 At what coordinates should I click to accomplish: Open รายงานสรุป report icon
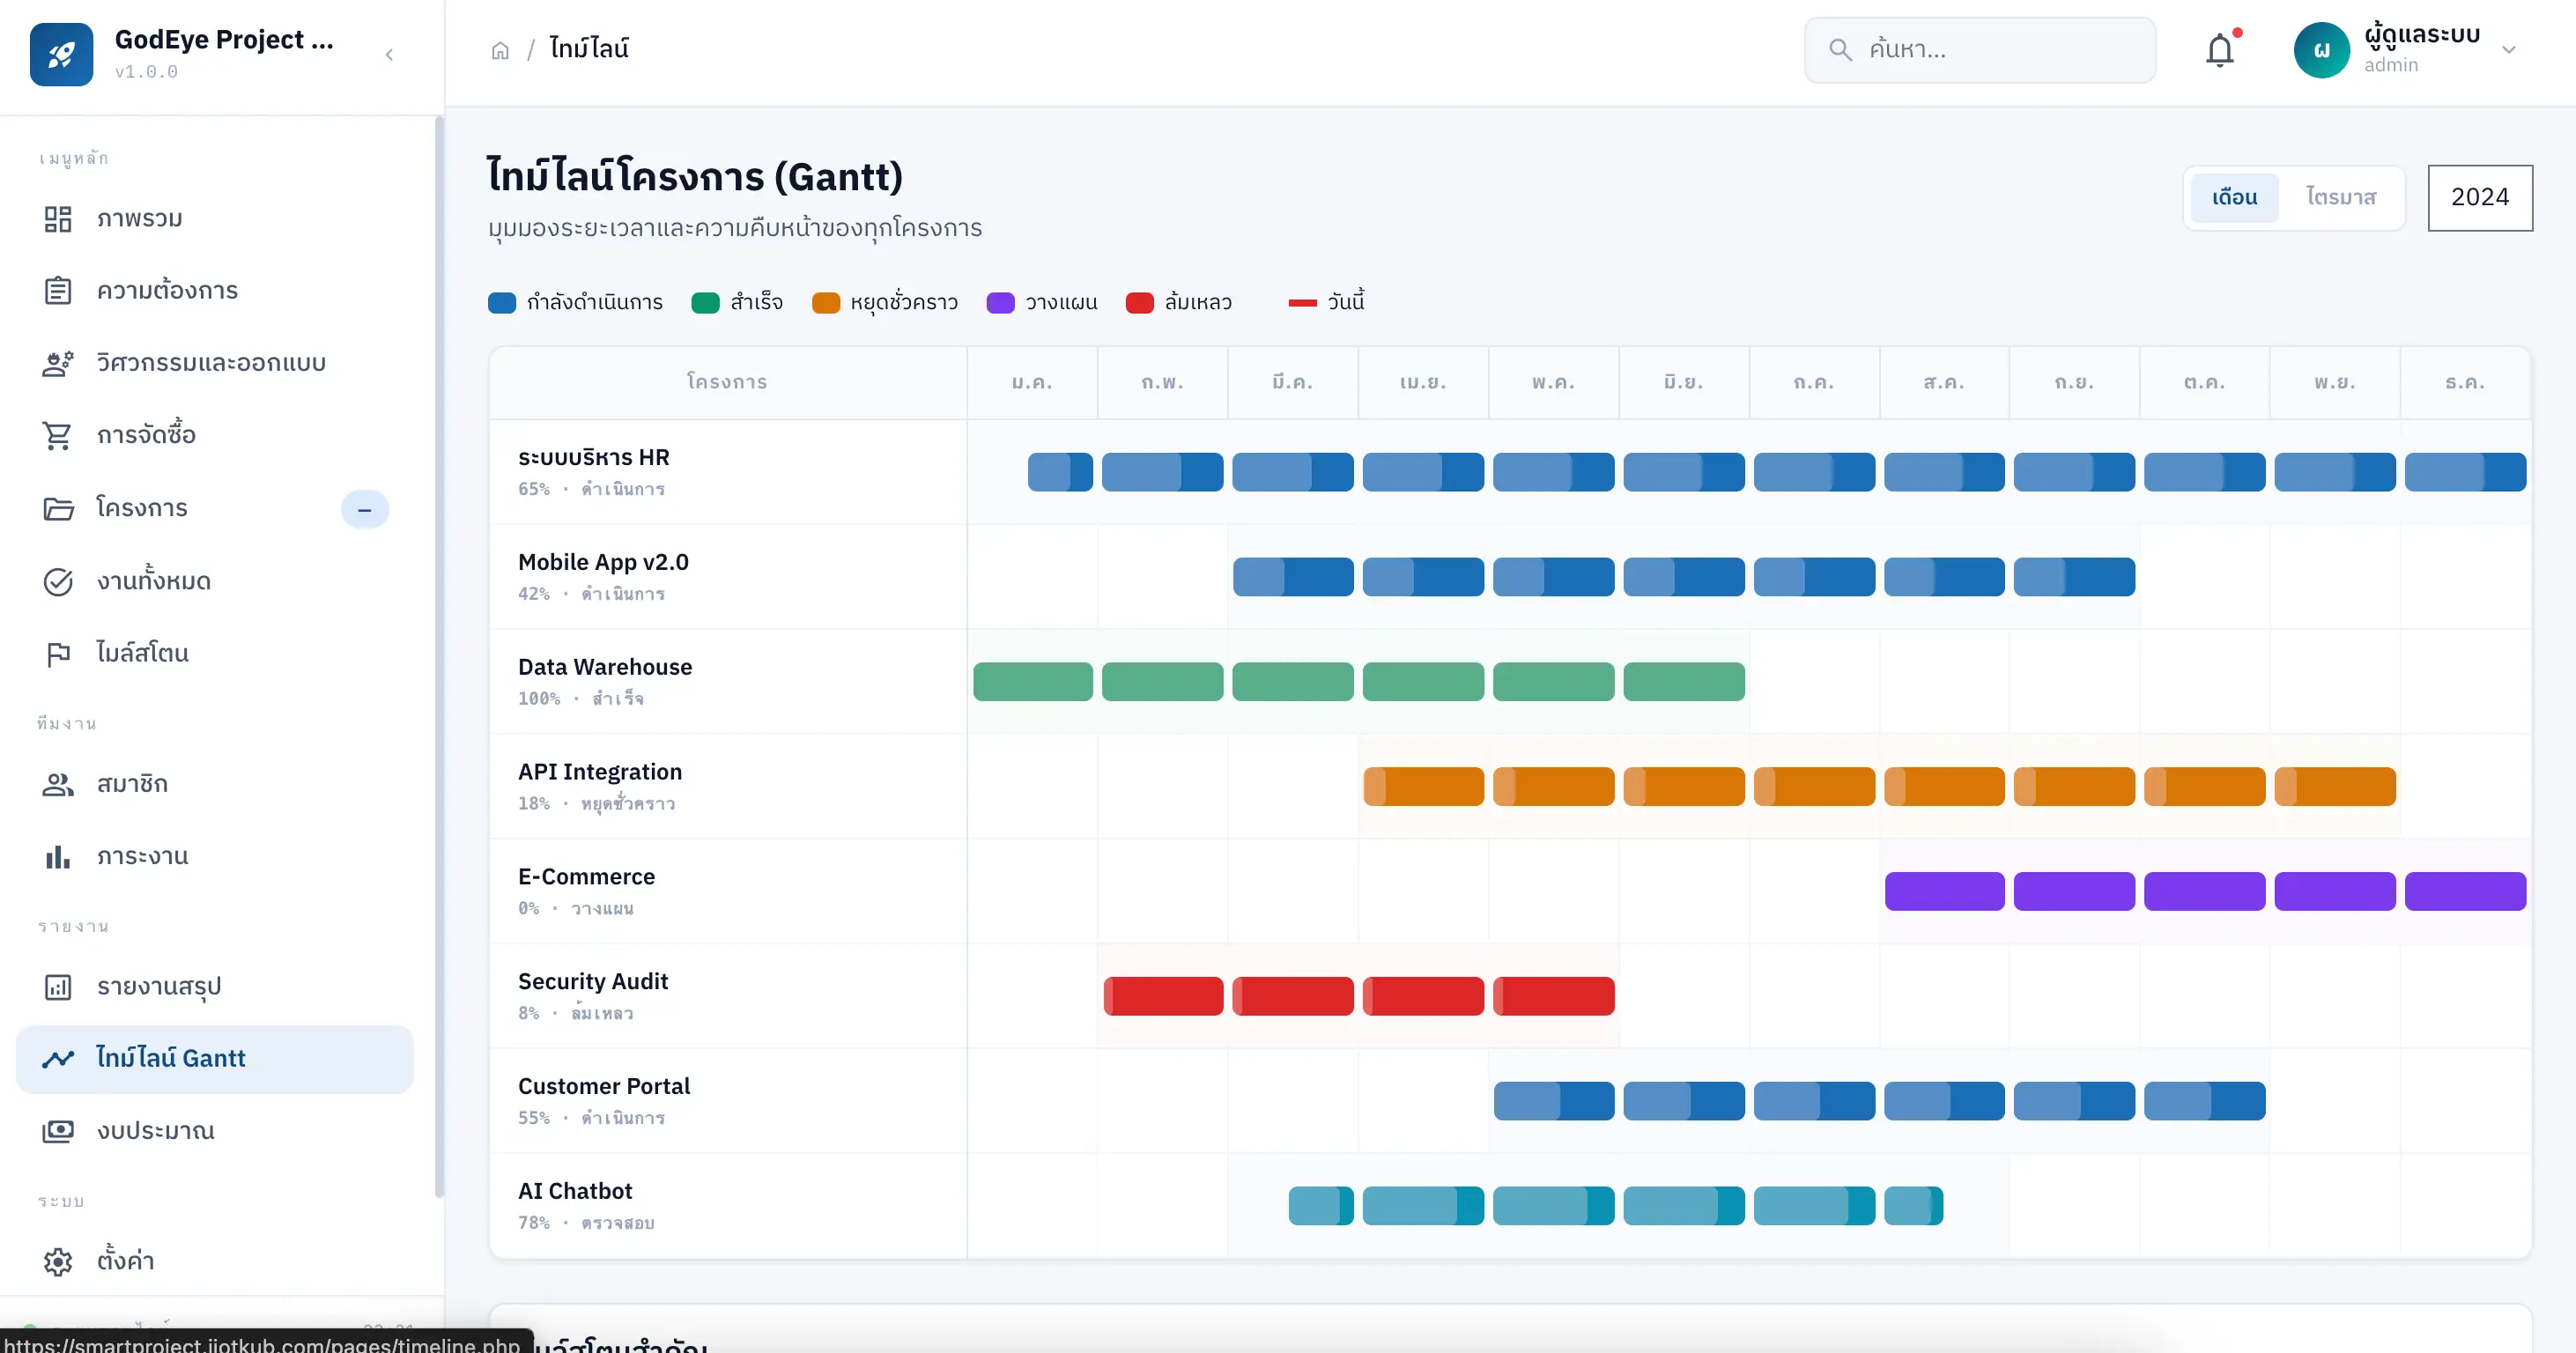point(58,987)
